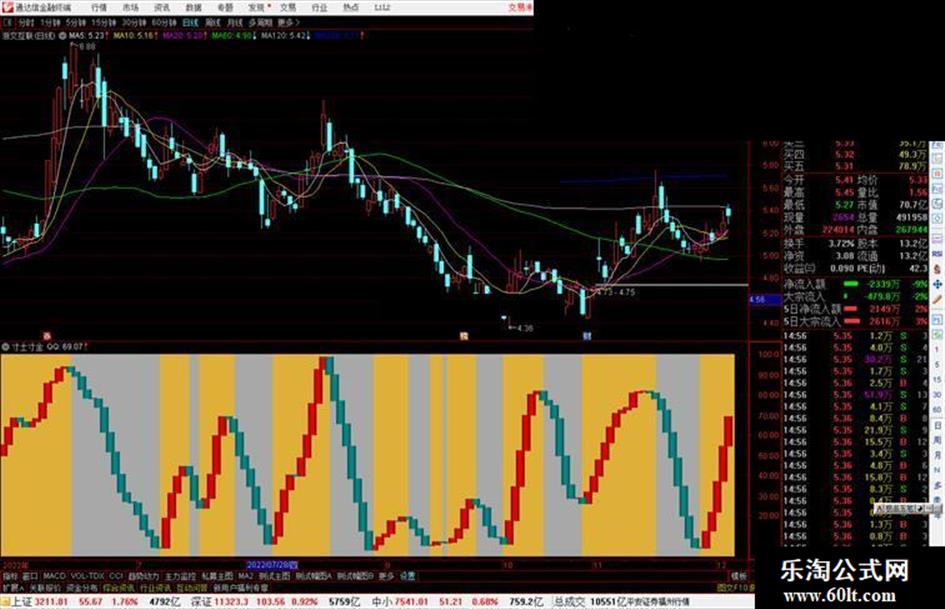Expand the 扩展 panel toggle
Screen dimensions: 945x609
13,587
